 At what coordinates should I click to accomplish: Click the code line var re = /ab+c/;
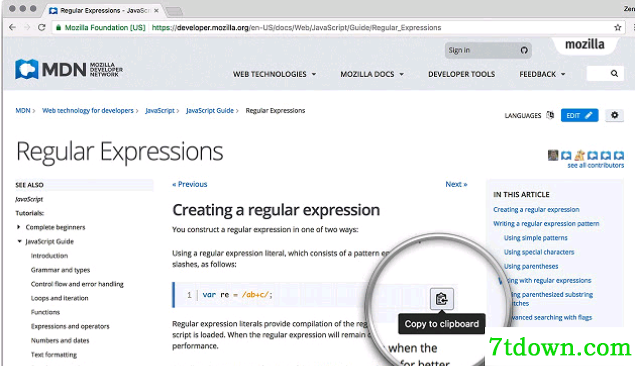coord(237,295)
